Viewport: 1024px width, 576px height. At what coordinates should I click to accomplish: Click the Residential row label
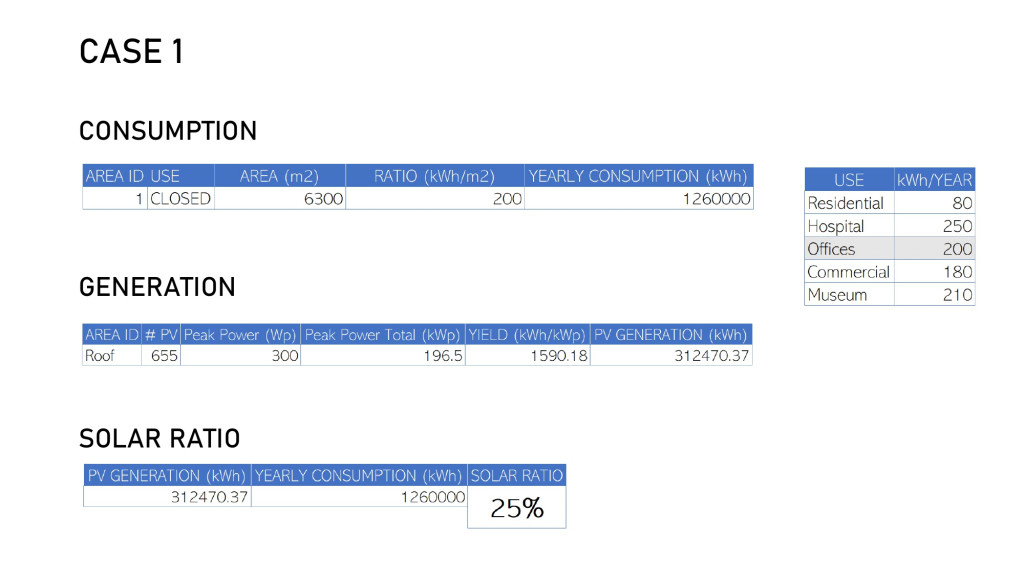click(846, 203)
